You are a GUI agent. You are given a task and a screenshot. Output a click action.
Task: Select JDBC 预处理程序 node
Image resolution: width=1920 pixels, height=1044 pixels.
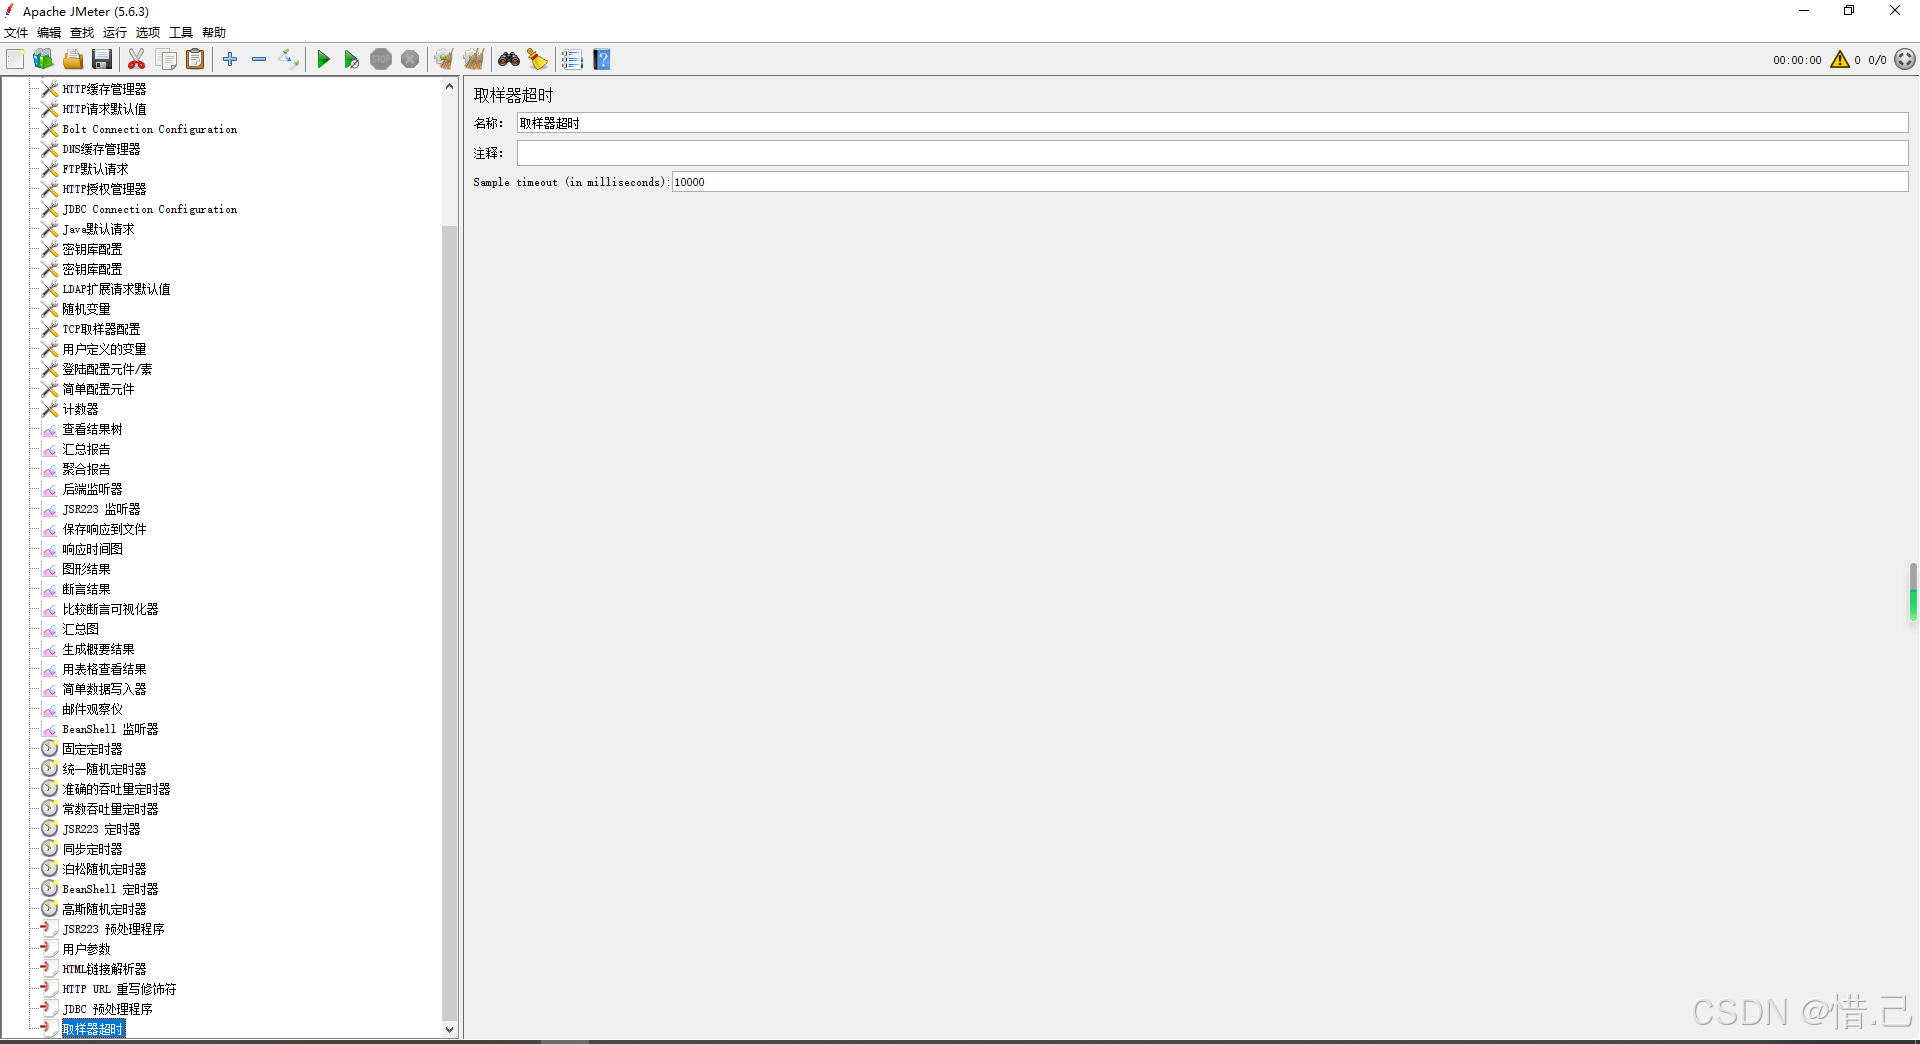(x=107, y=1009)
